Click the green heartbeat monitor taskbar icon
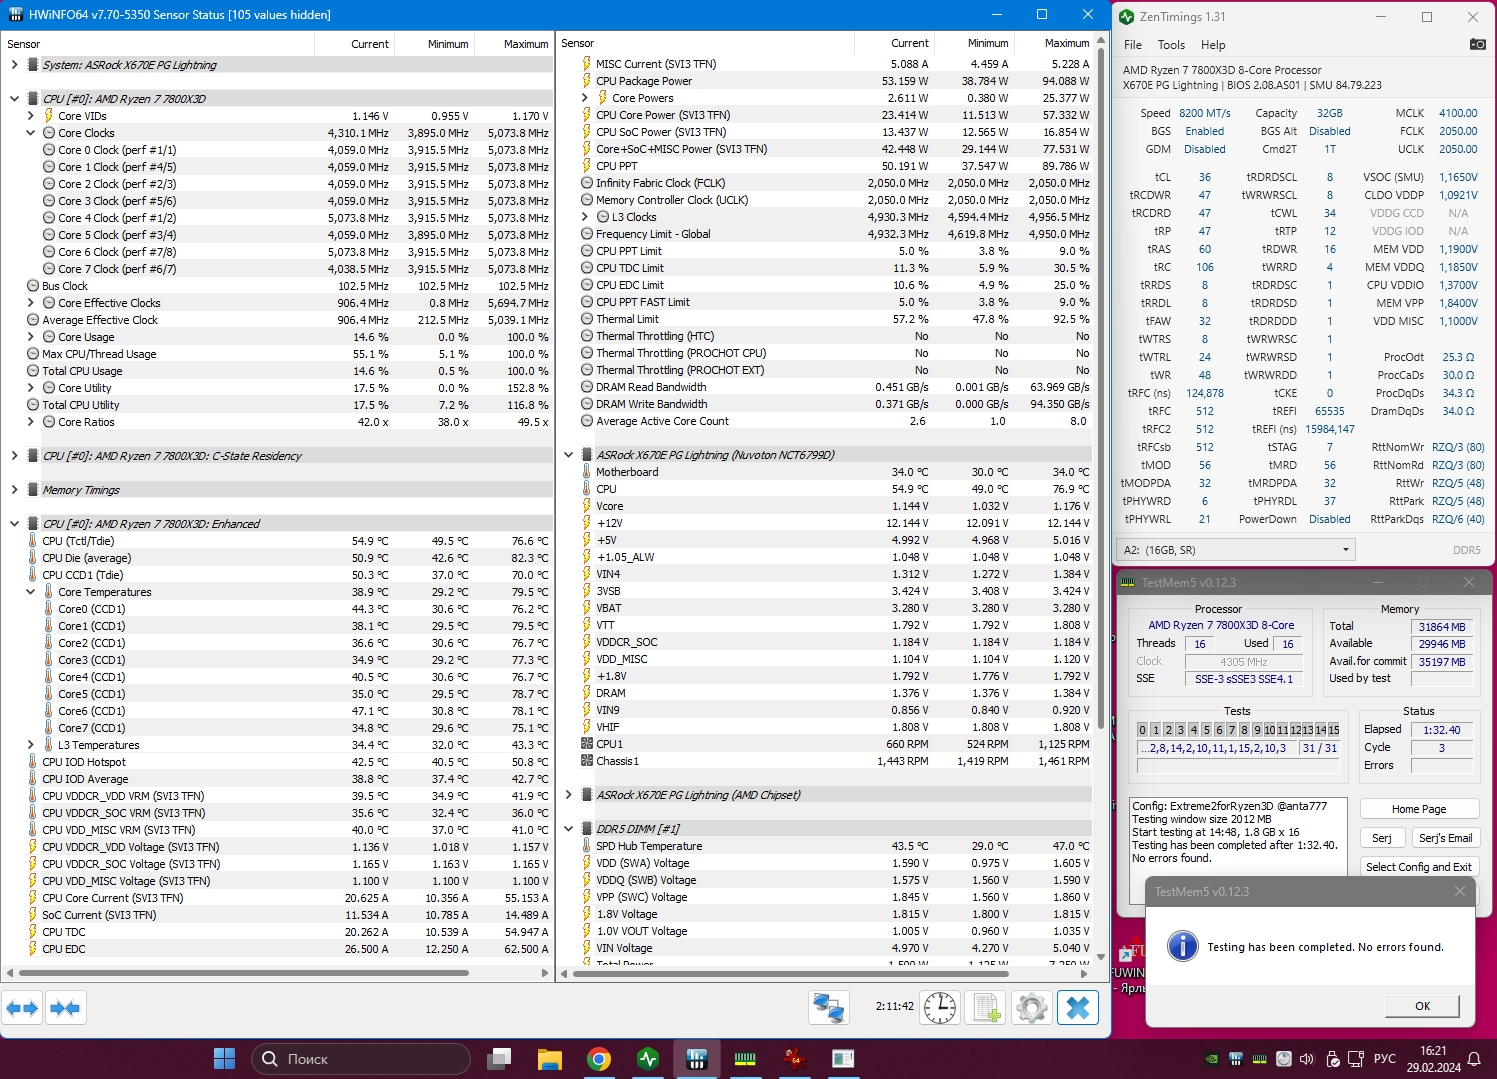 click(x=648, y=1058)
